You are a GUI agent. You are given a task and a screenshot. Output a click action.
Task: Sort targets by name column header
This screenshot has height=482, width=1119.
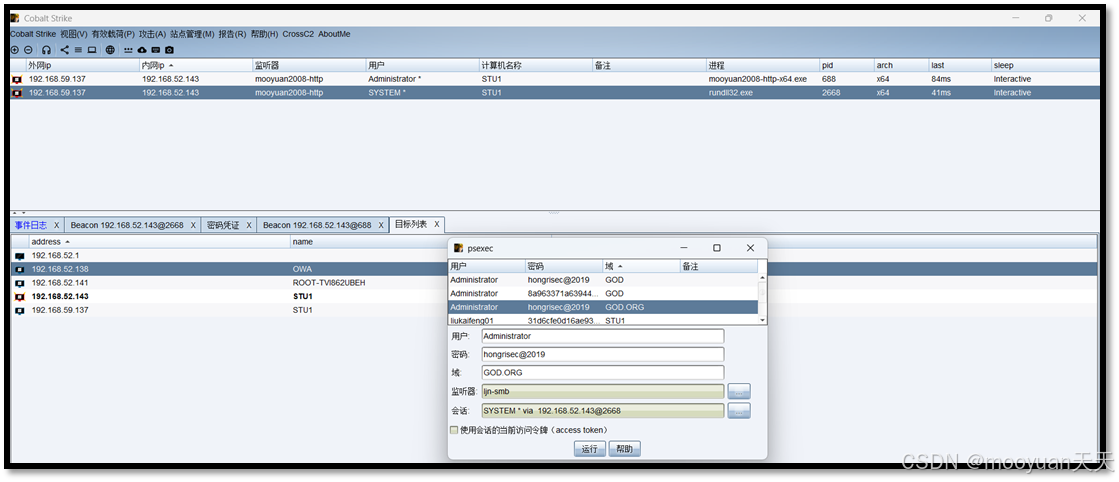pyautogui.click(x=420, y=242)
